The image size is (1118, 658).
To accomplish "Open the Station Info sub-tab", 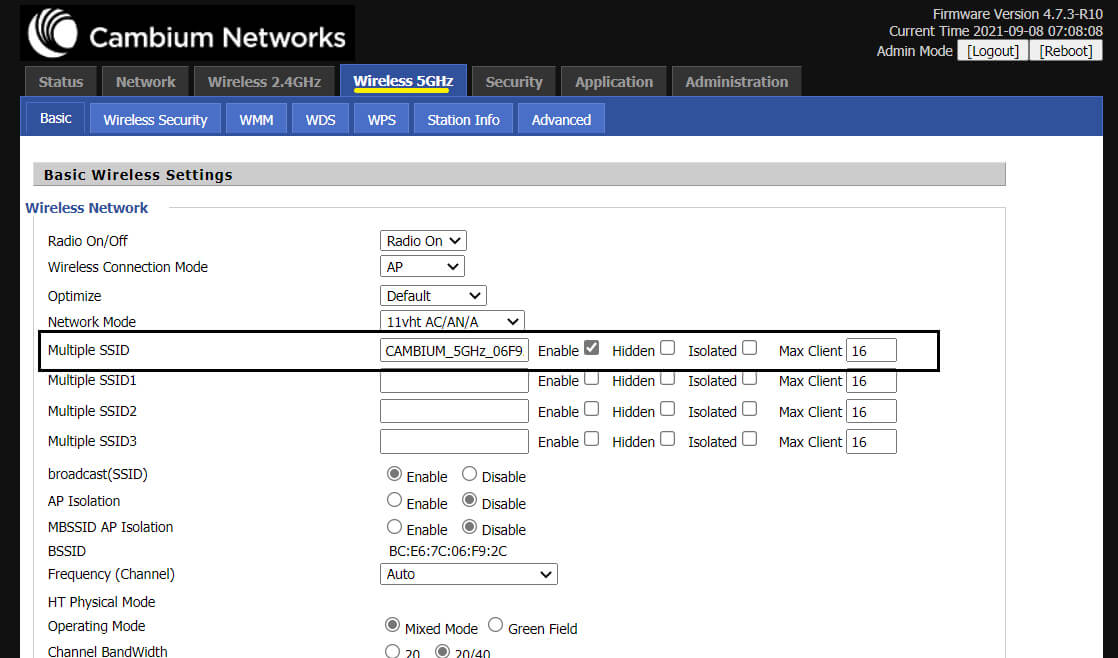I will (x=463, y=120).
